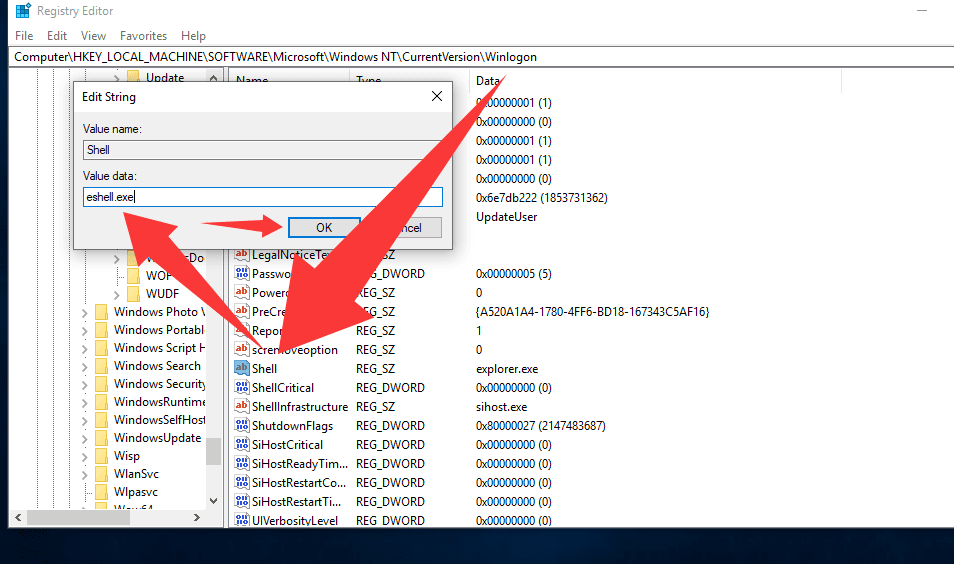954x564 pixels.
Task: Open the Help menu
Action: (193, 36)
